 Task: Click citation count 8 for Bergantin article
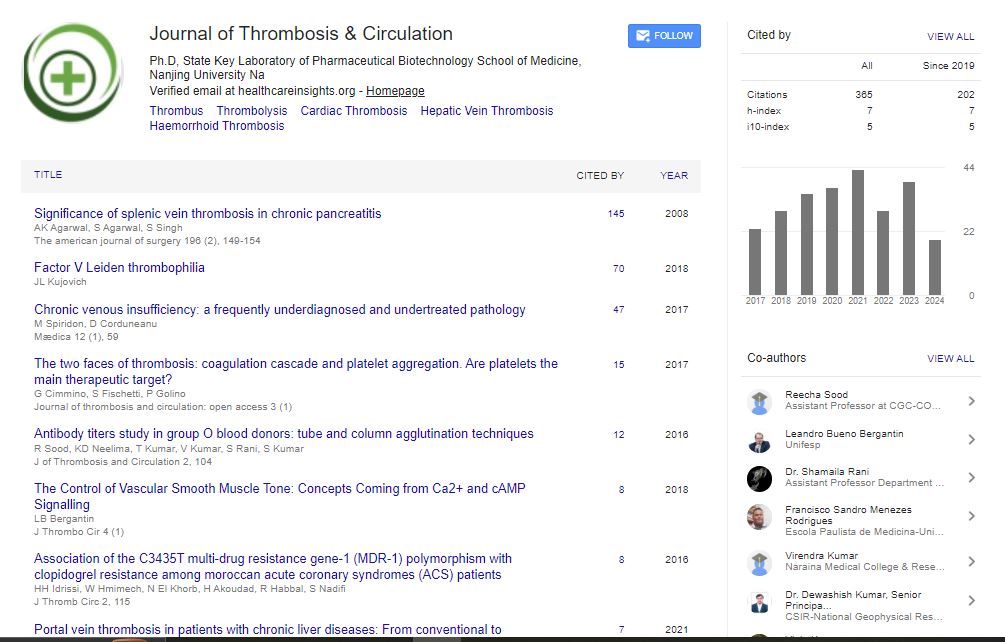[x=621, y=490]
